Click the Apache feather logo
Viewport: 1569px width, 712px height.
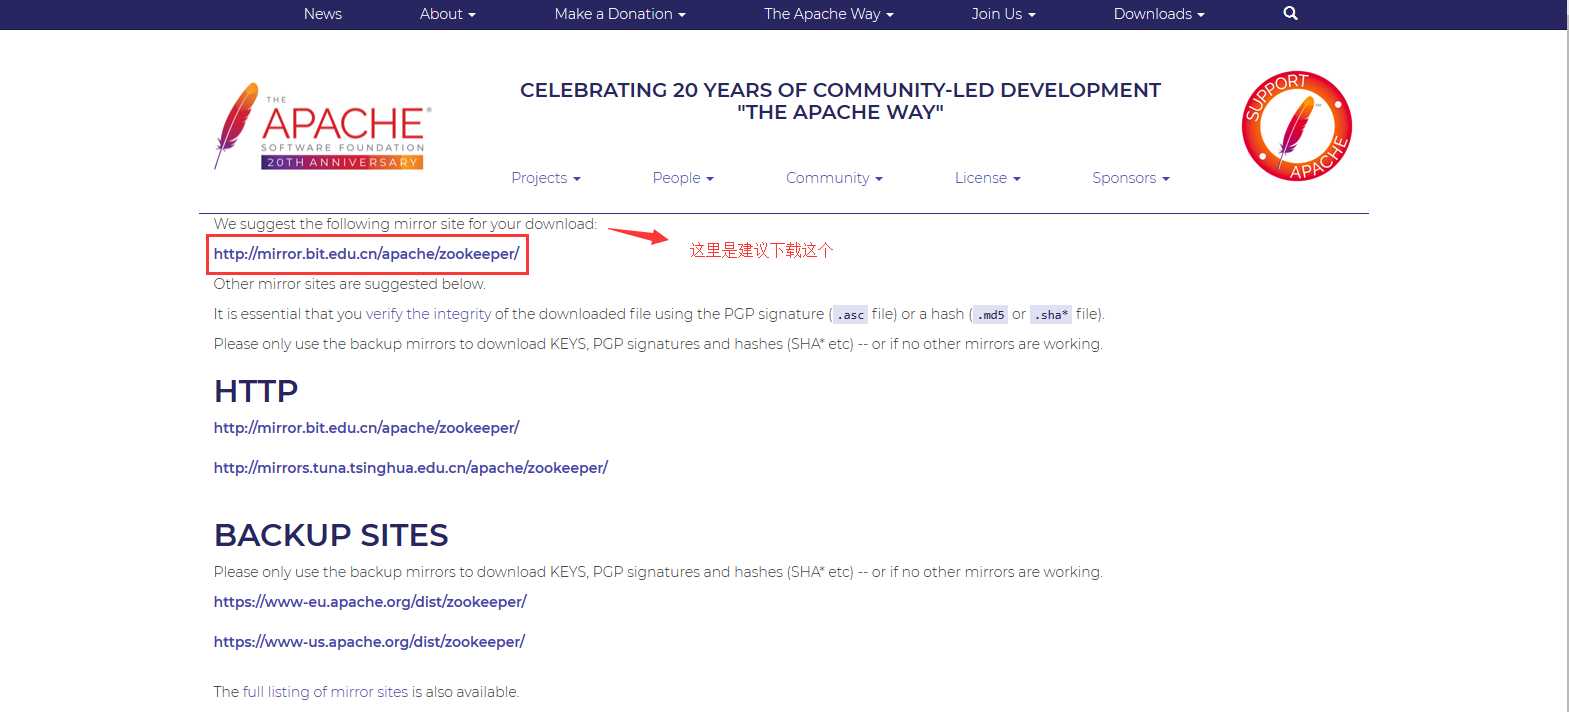coord(323,126)
